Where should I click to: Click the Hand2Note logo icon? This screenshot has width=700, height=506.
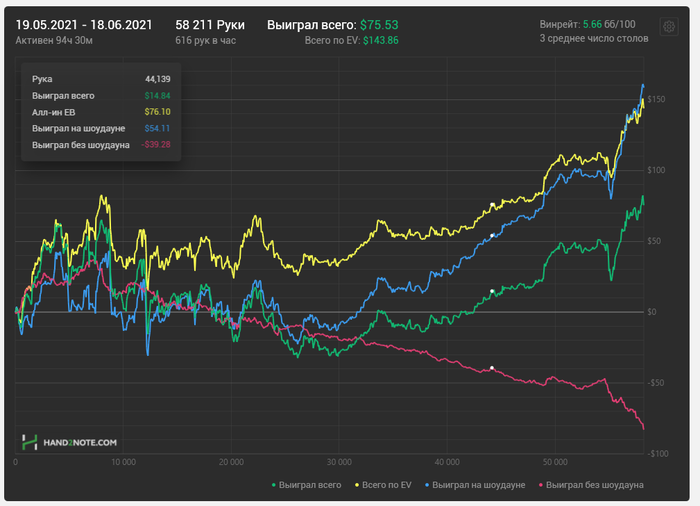tap(29, 442)
